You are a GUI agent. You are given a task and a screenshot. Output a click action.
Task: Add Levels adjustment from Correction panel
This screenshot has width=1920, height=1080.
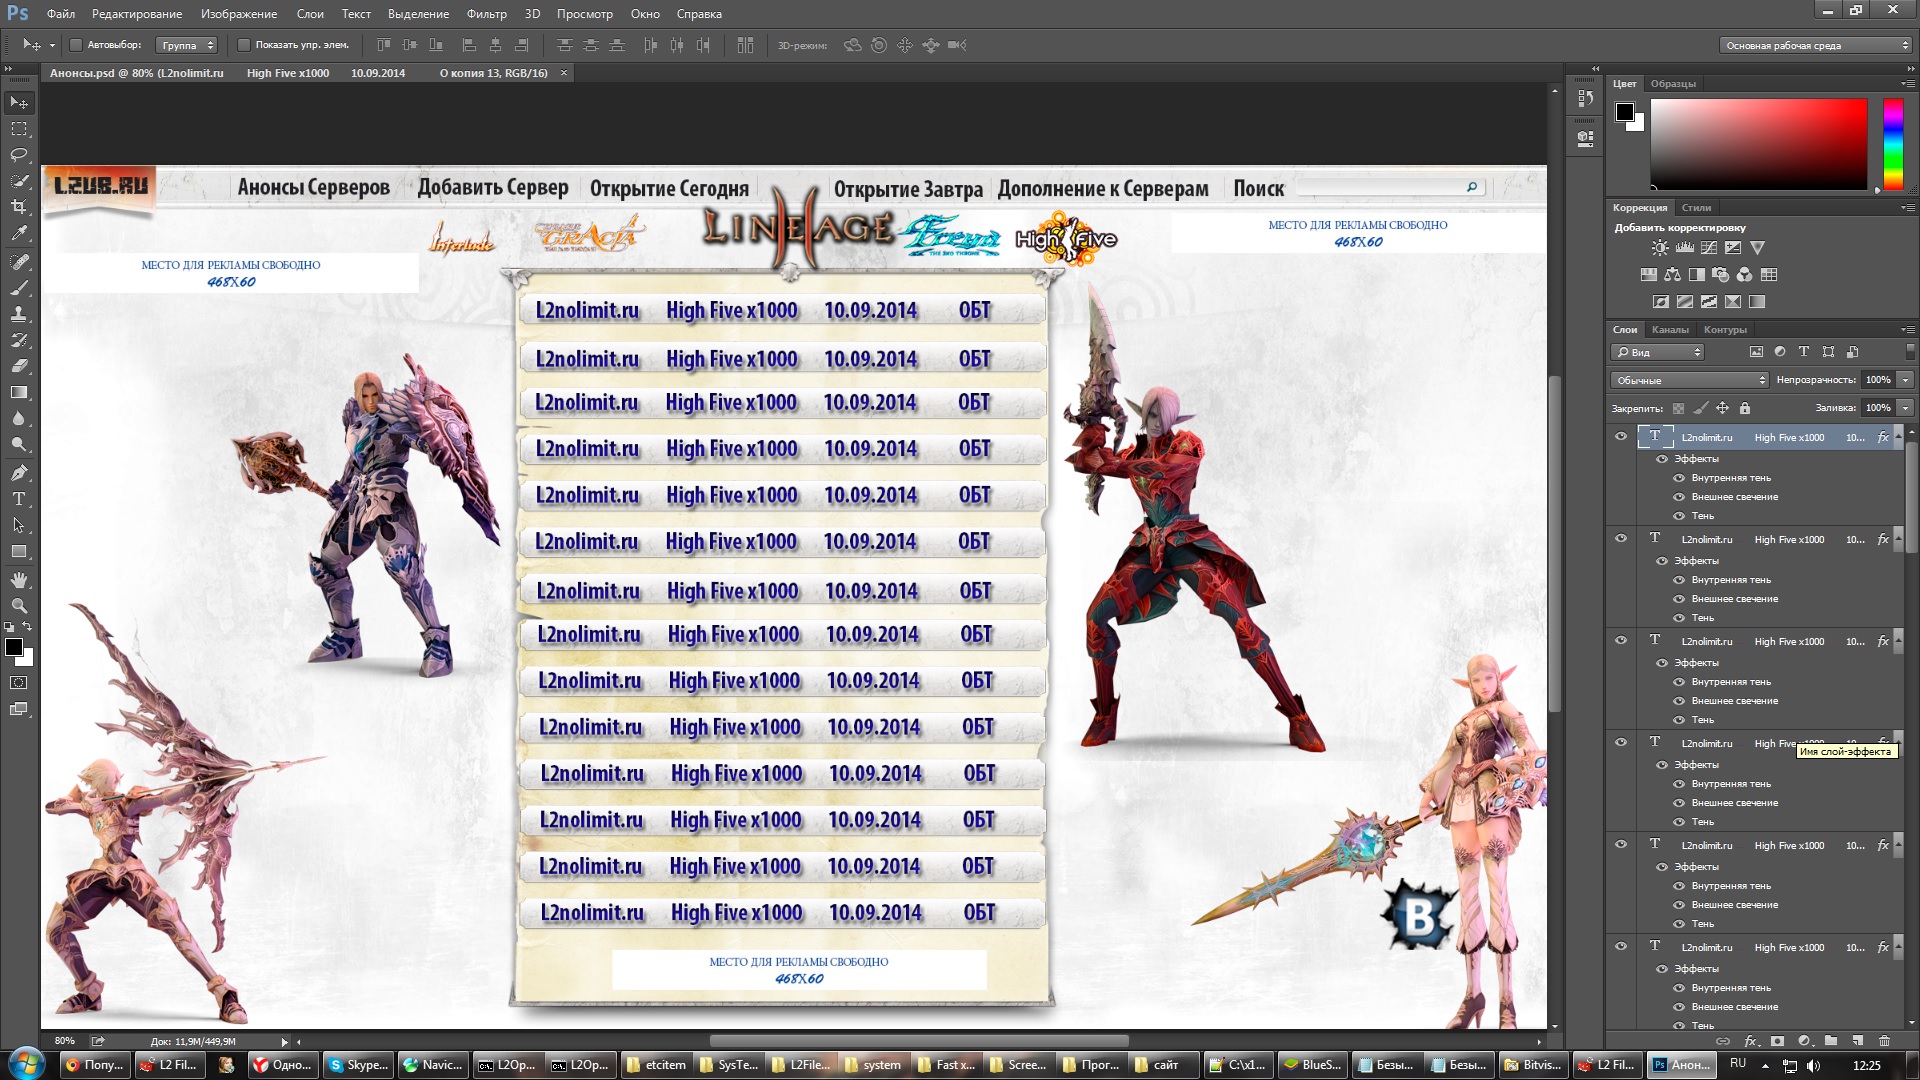click(x=1685, y=248)
